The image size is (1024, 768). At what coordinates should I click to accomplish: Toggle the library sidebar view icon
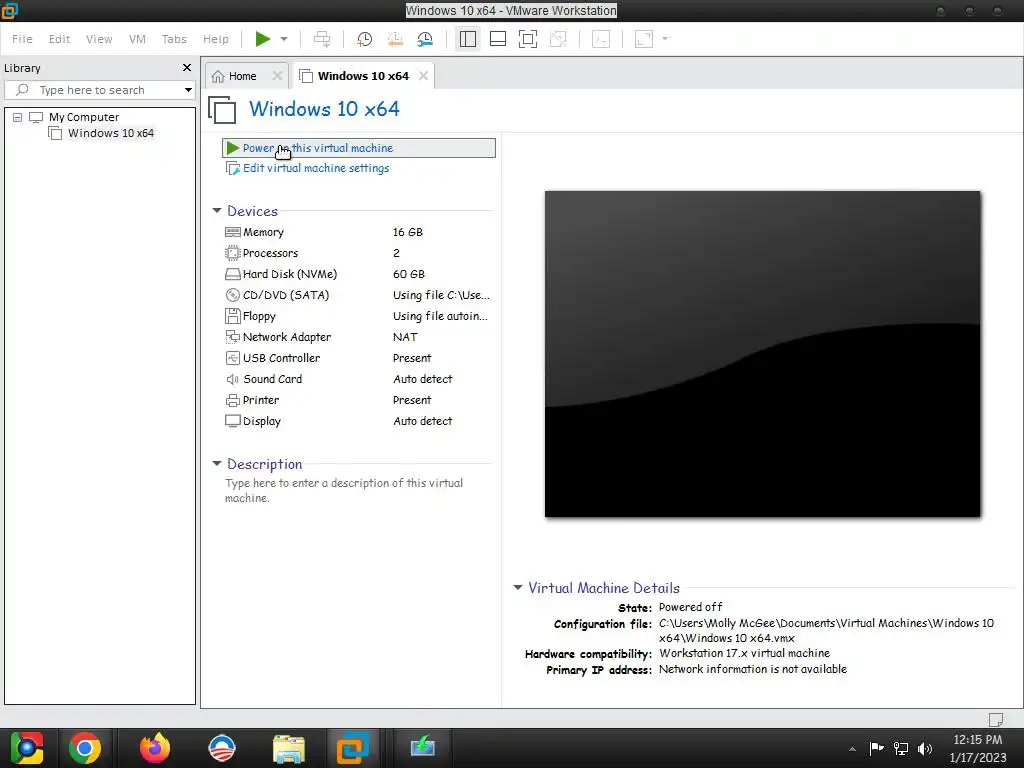(x=468, y=39)
